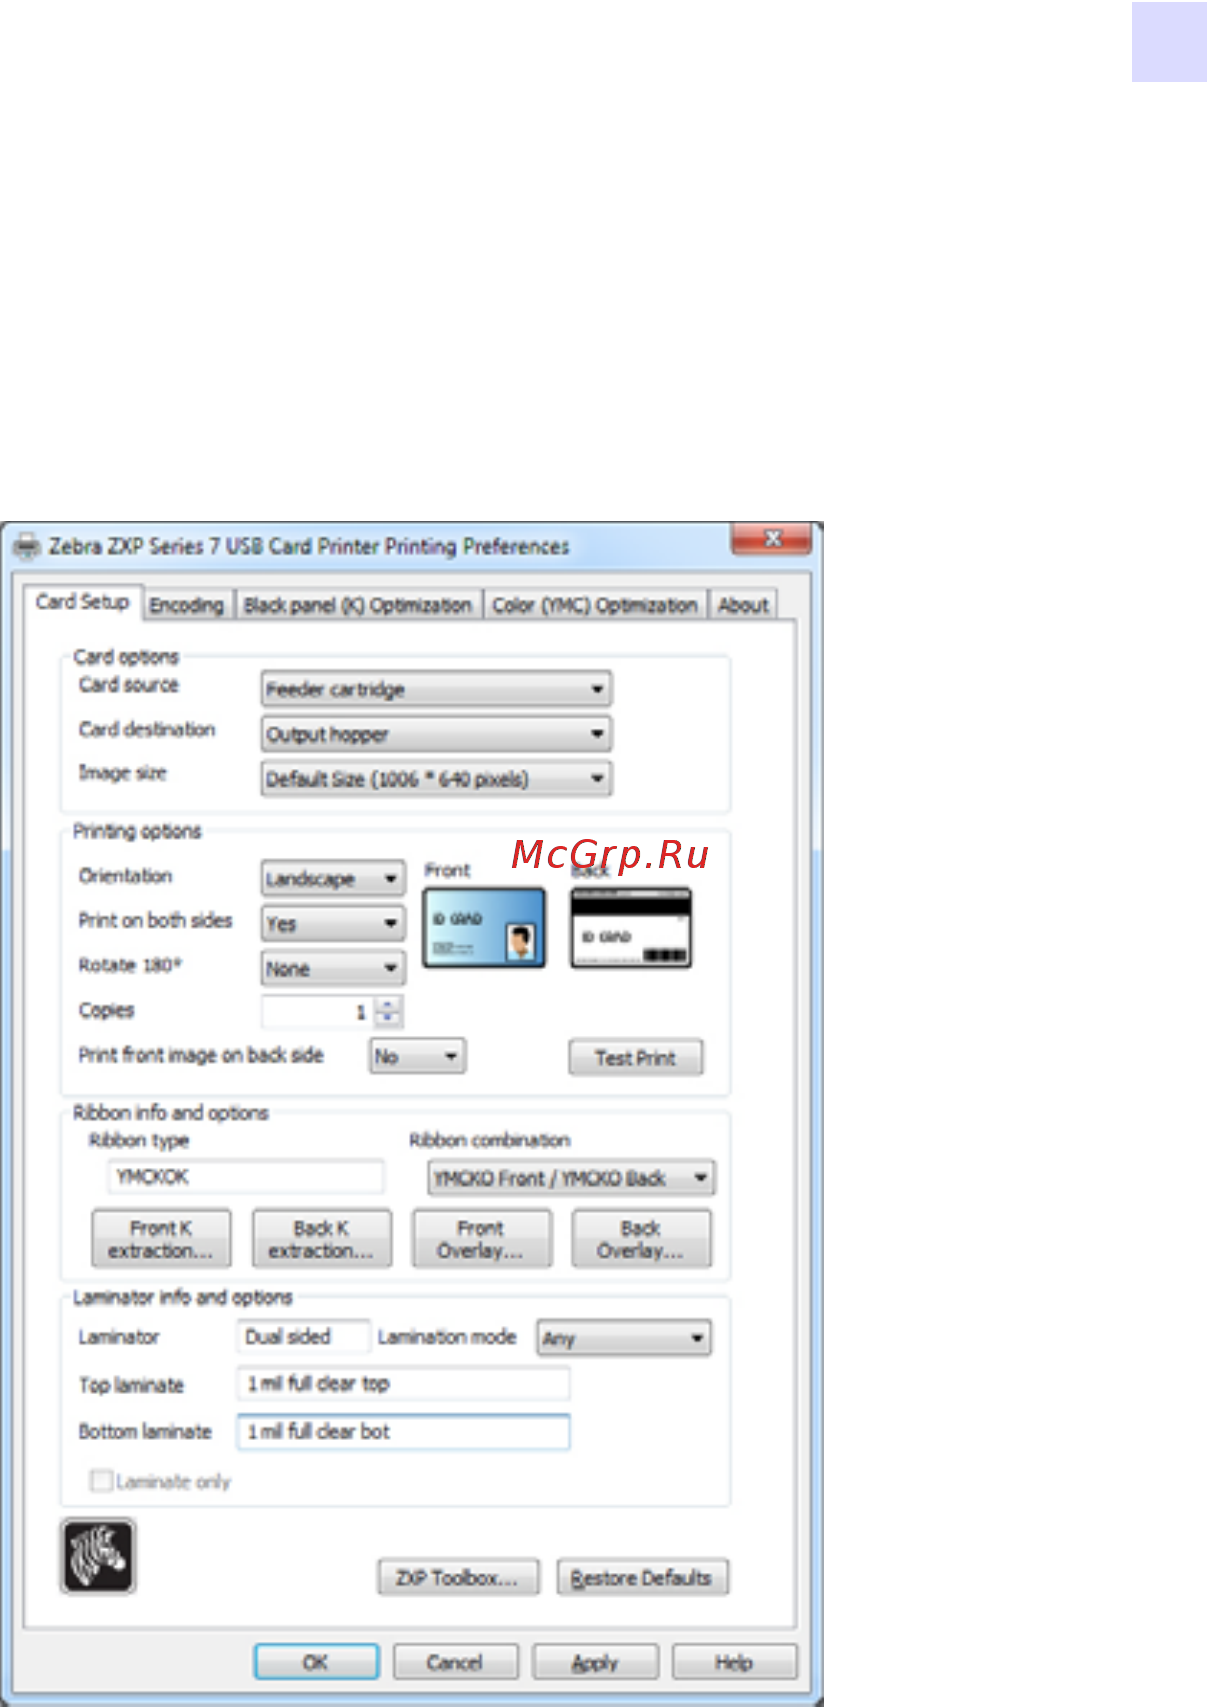Expand the Ribbon combination dropdown
This screenshot has width=1209, height=1707.
click(571, 1178)
